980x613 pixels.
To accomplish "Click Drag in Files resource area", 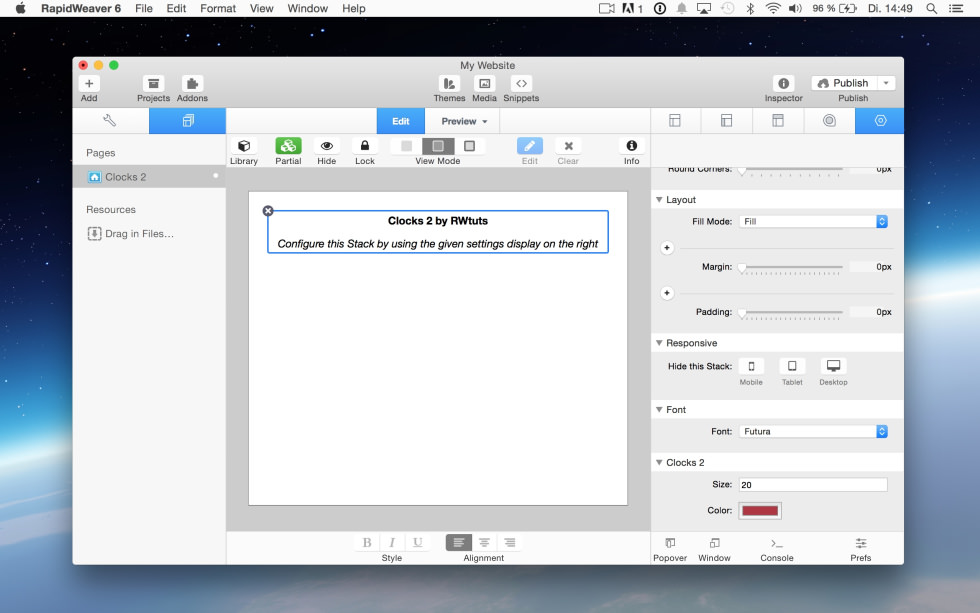I will 131,234.
